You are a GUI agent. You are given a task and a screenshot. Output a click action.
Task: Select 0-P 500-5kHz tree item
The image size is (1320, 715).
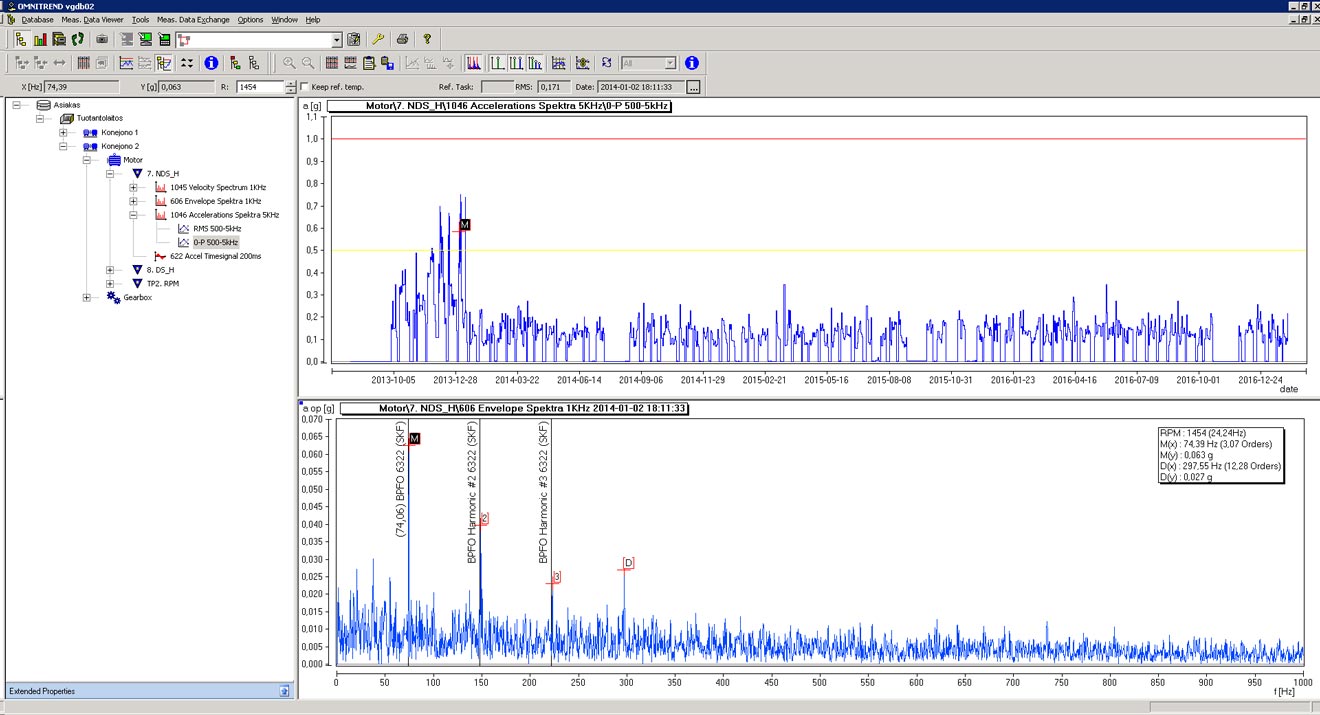(216, 242)
